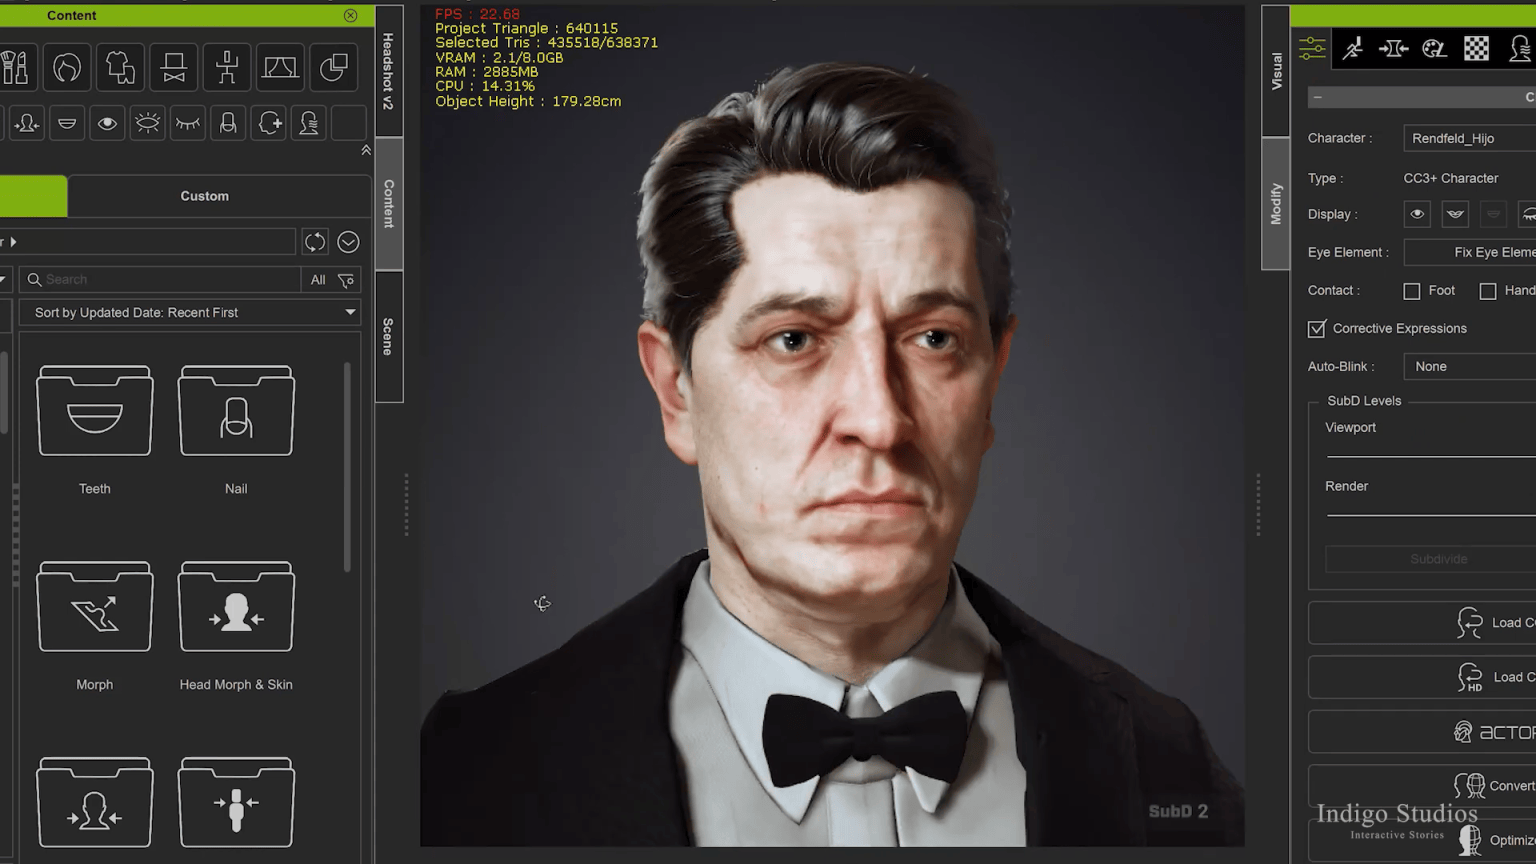
Task: Select the Eyelash (open eye with lashes) filter icon
Action: [x=147, y=123]
